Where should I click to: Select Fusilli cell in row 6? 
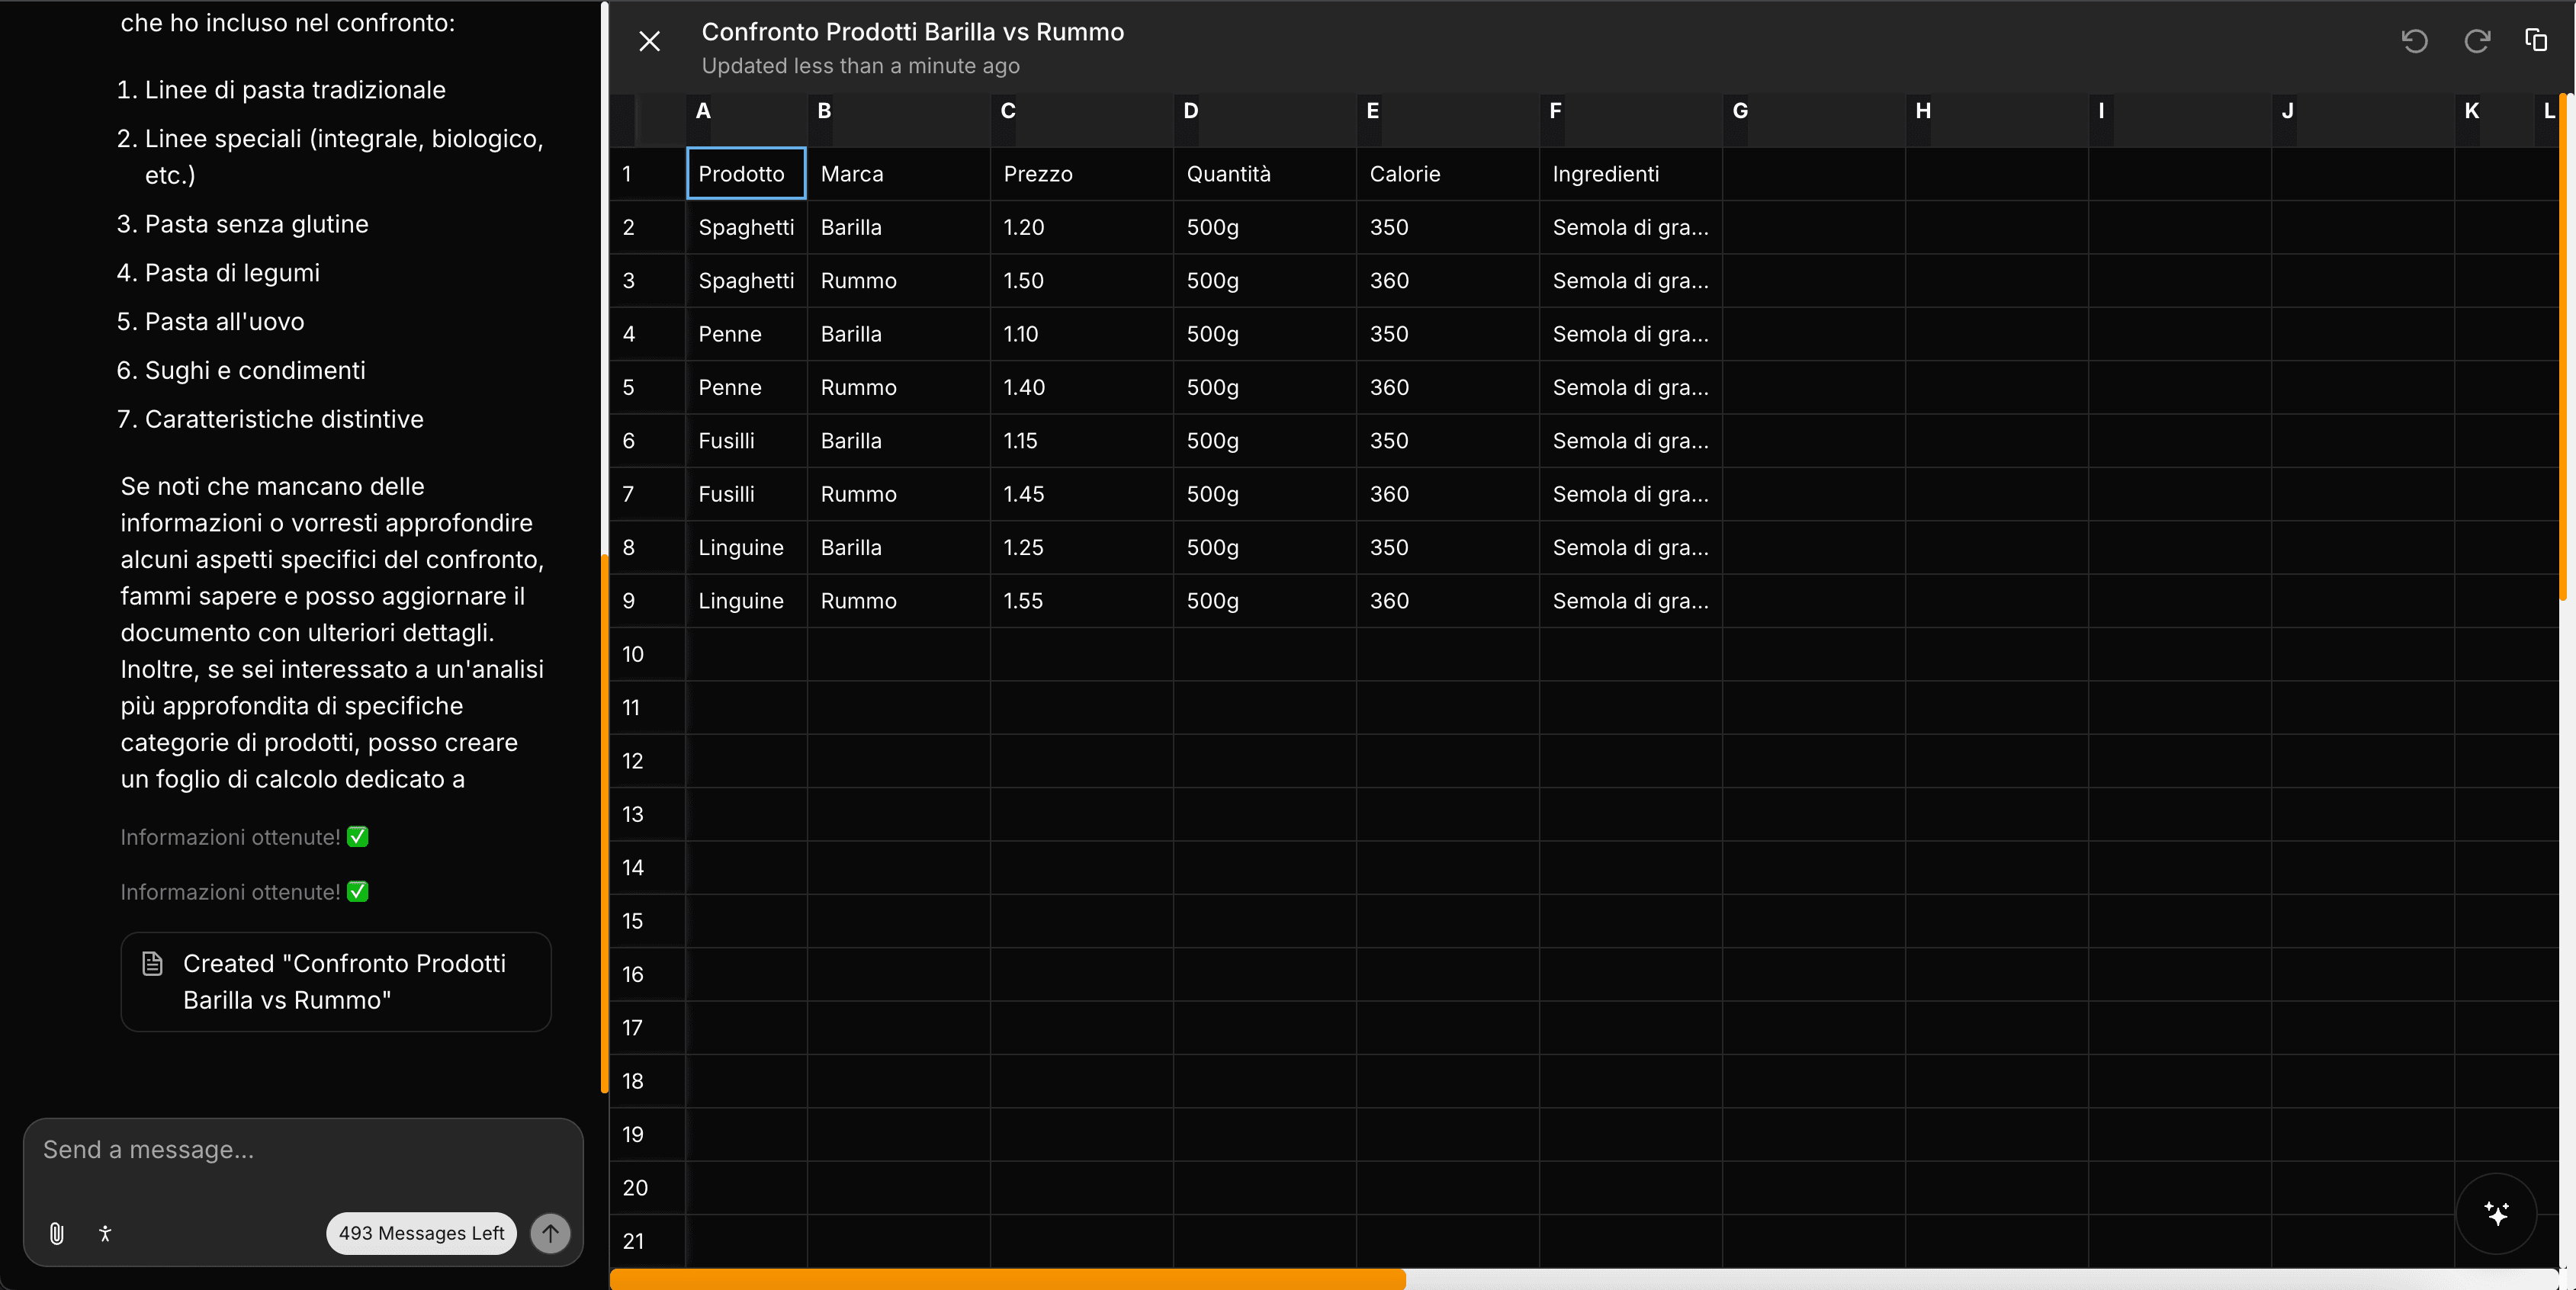click(x=746, y=441)
